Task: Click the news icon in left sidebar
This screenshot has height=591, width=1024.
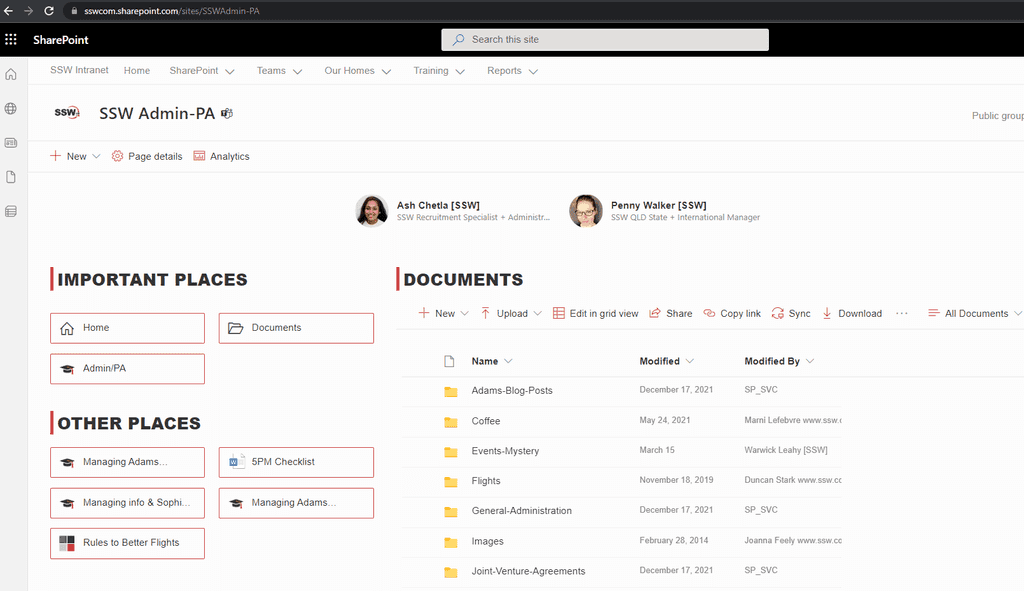Action: click(10, 142)
